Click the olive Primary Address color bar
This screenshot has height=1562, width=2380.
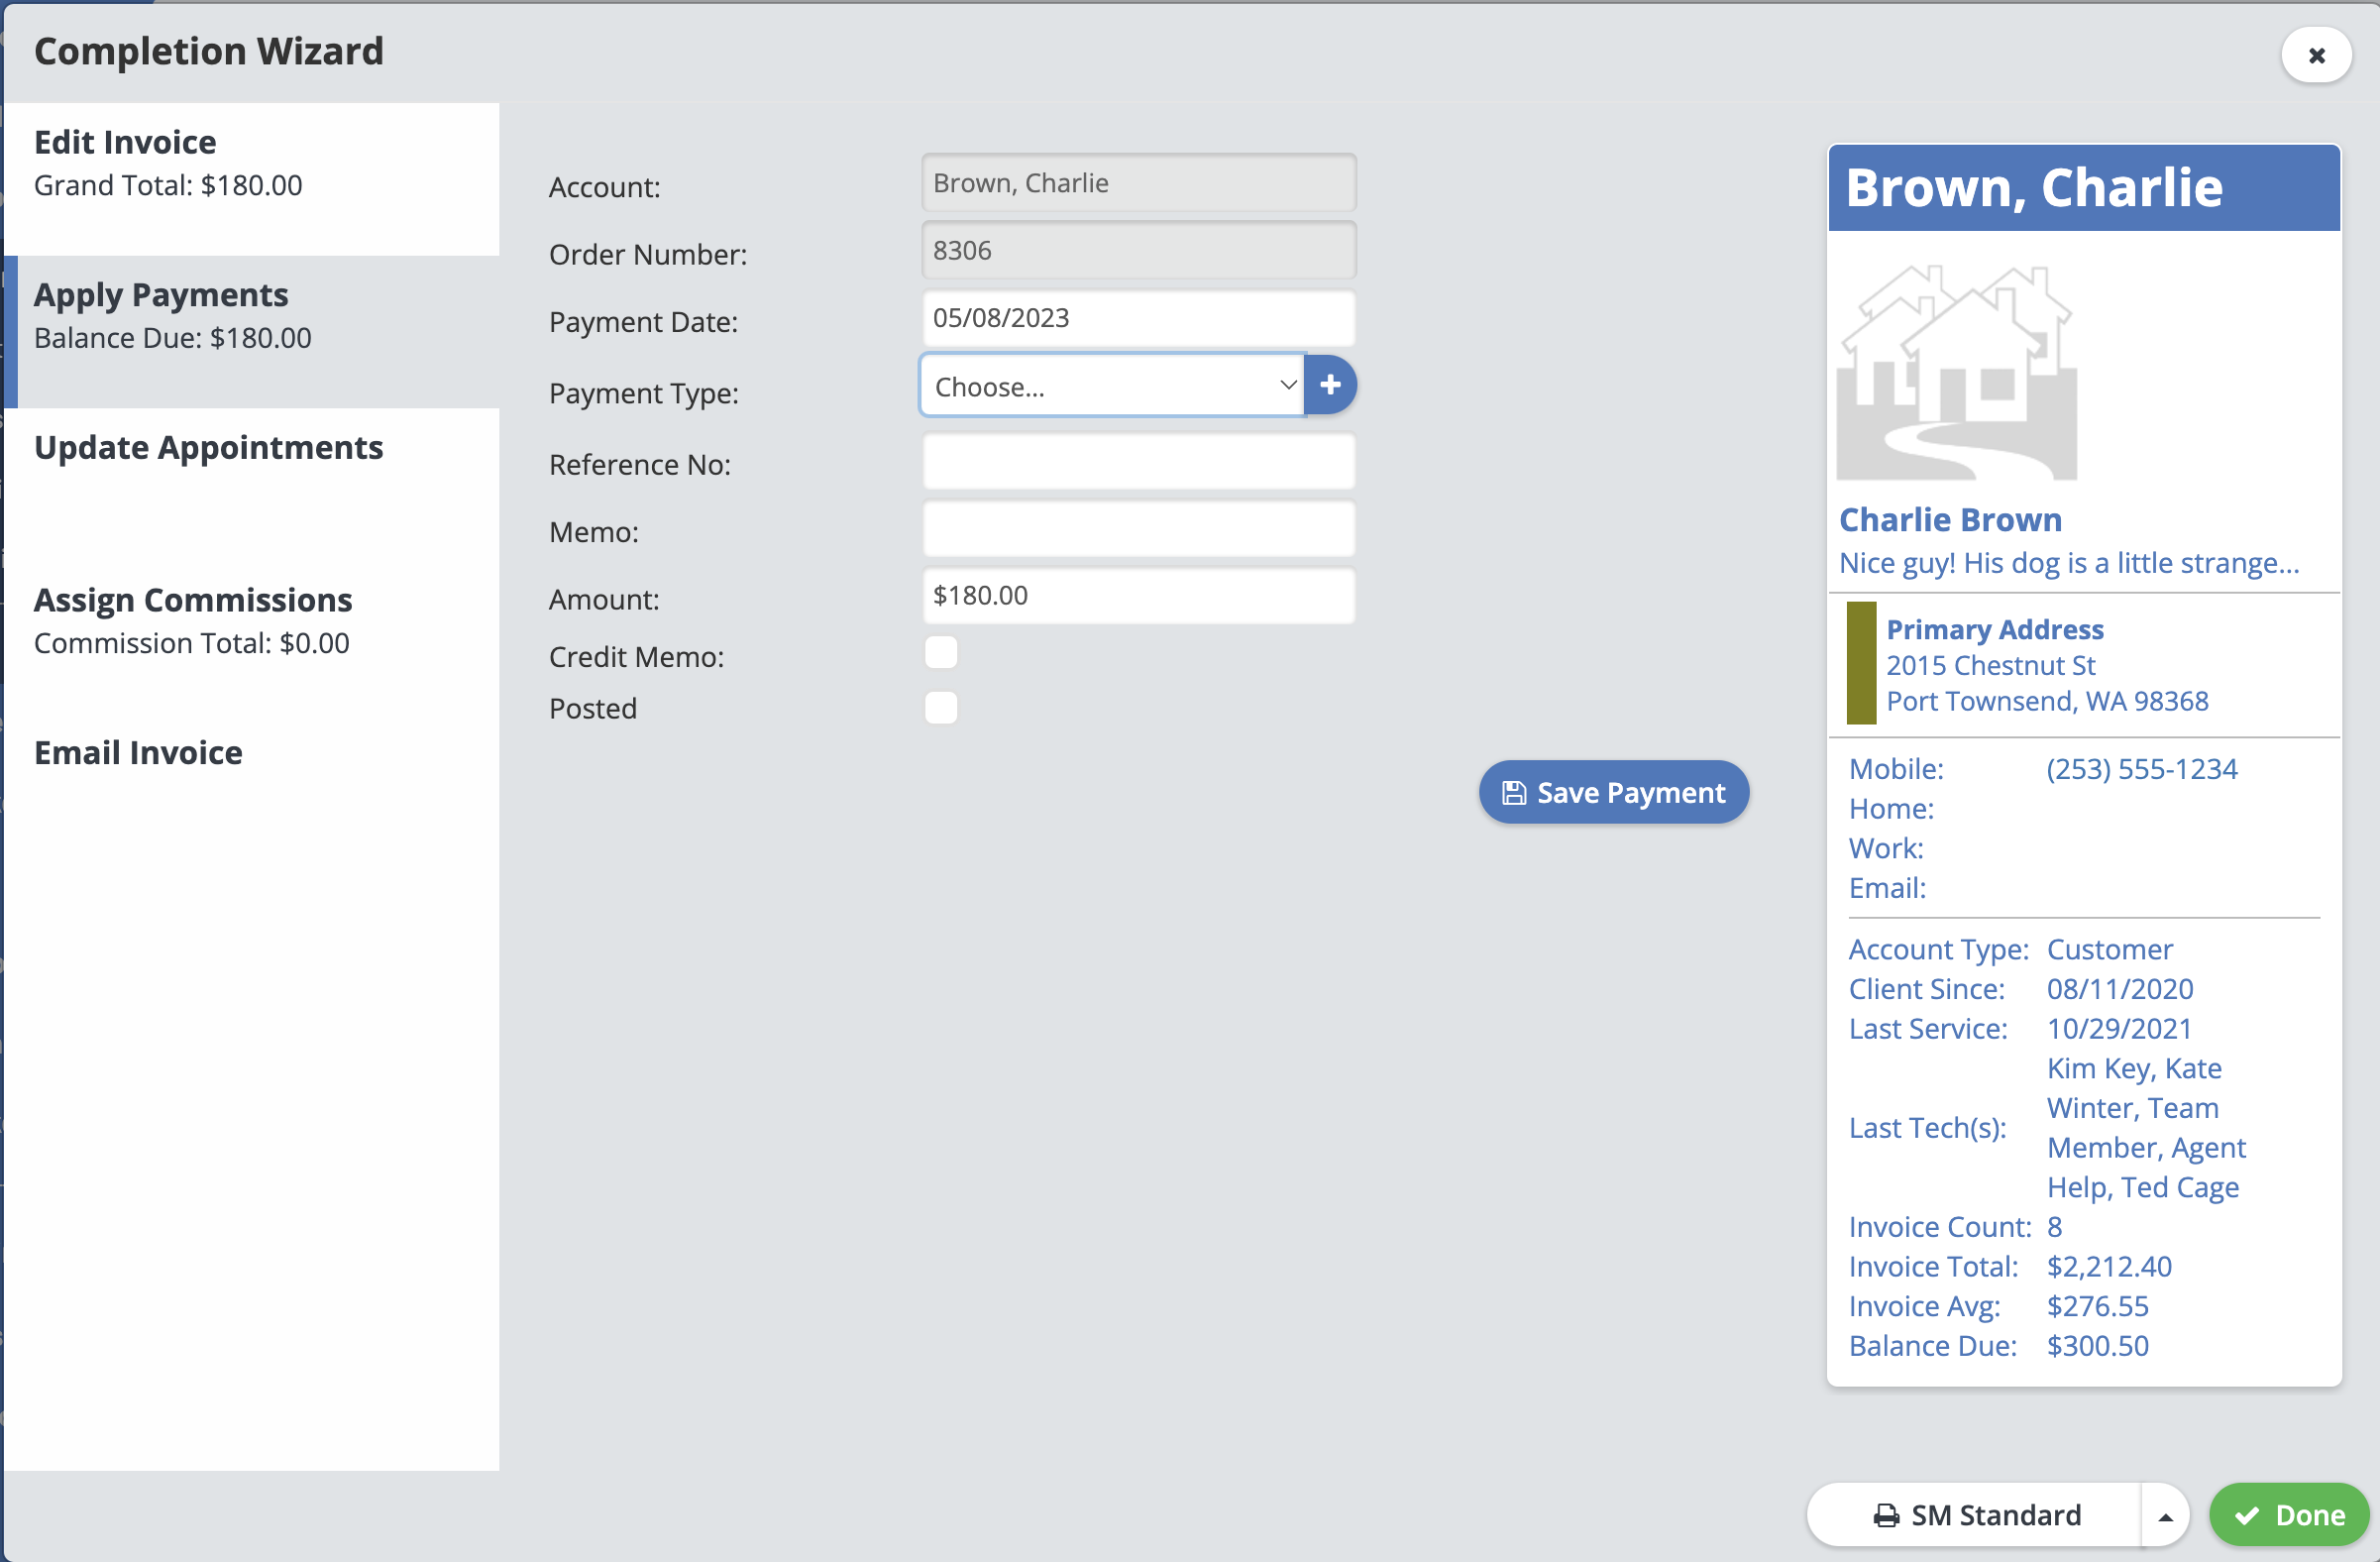(x=1861, y=663)
